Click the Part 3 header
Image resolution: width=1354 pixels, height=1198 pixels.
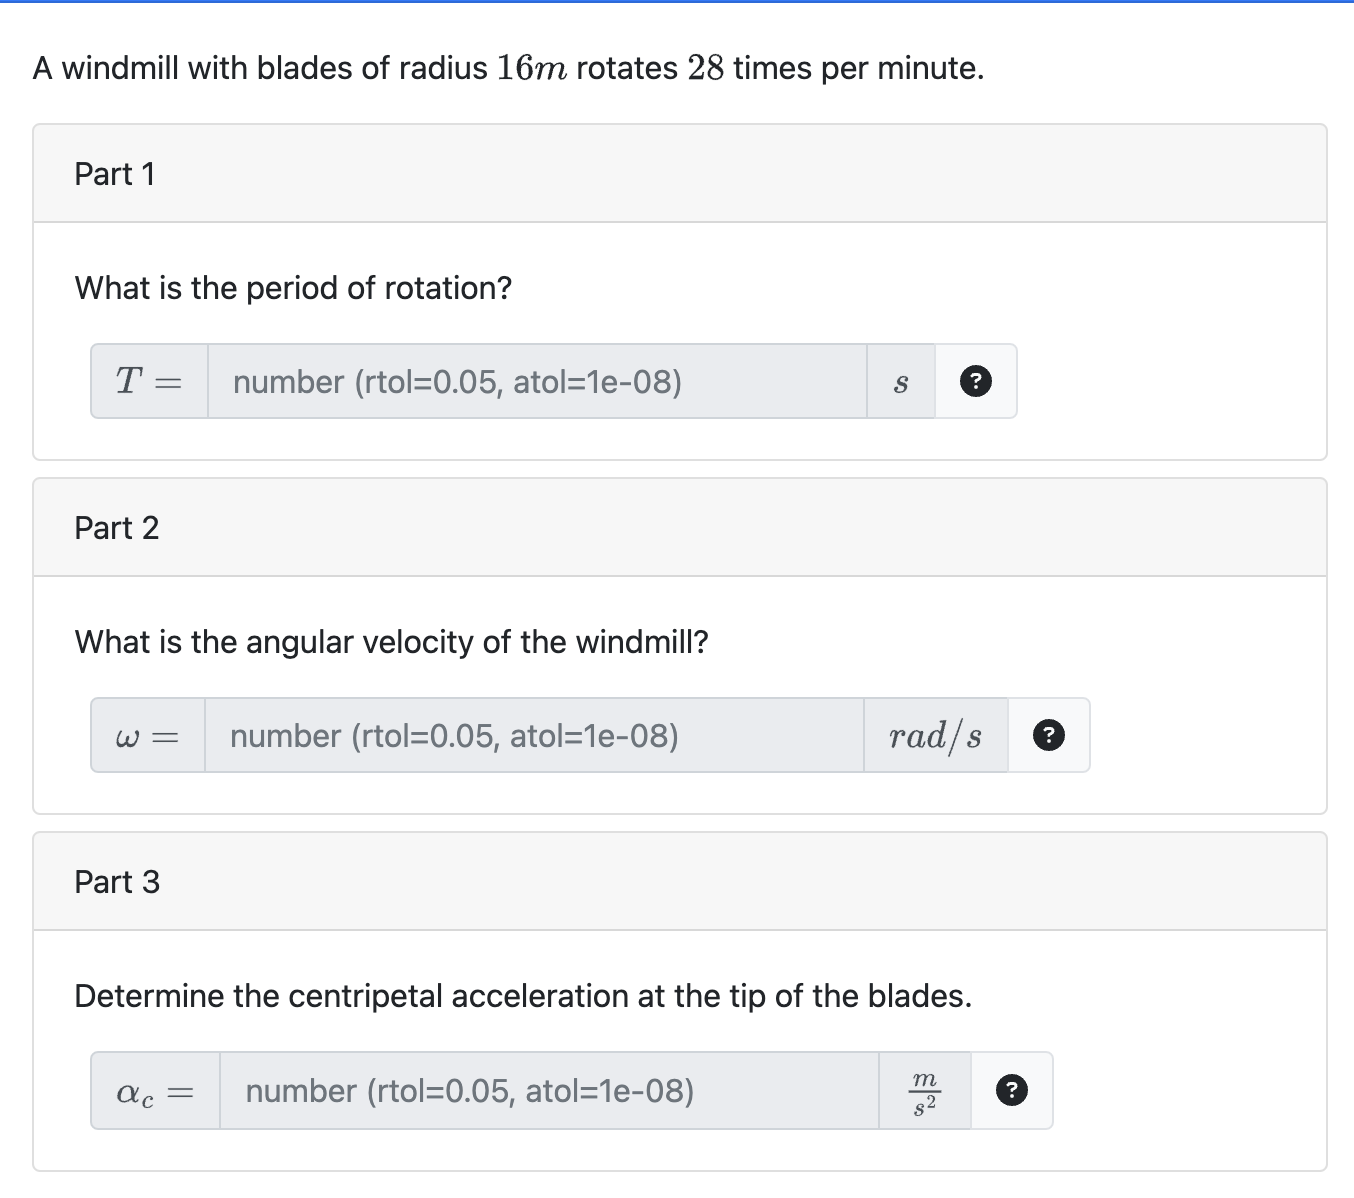(117, 882)
